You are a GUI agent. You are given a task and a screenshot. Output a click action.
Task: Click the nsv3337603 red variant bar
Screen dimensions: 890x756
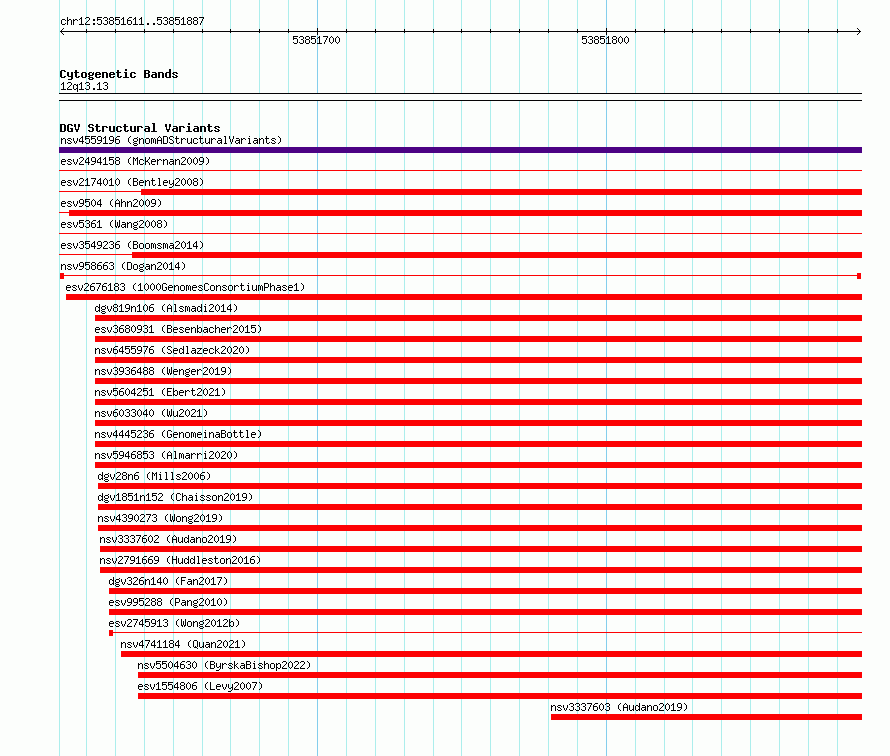pos(706,717)
